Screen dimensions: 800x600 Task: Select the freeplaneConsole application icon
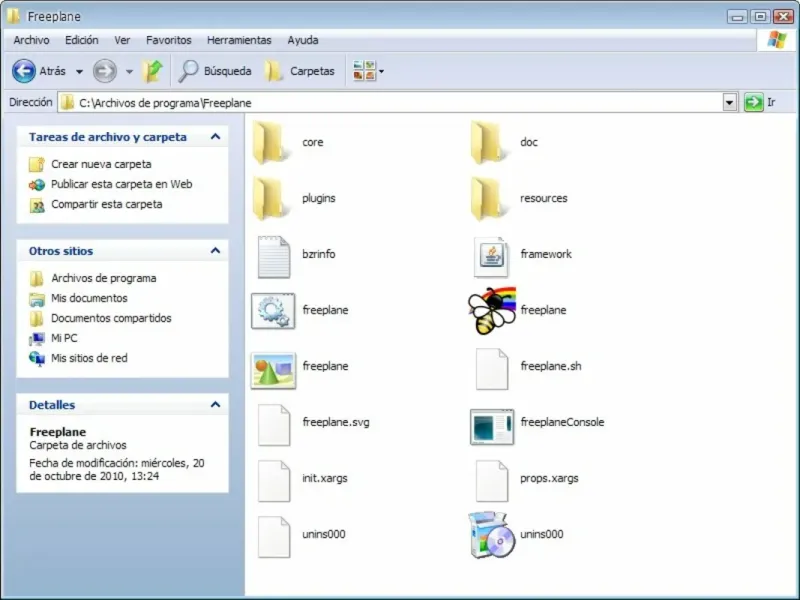[x=492, y=427]
